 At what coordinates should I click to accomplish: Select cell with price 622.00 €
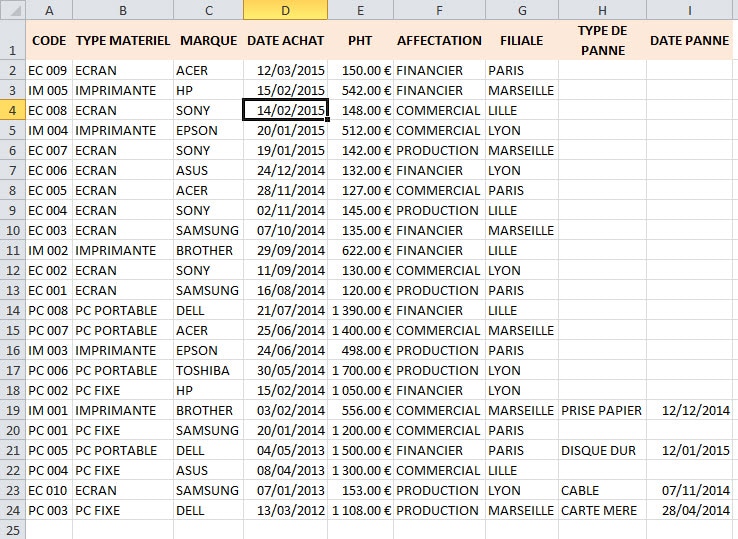click(x=360, y=250)
